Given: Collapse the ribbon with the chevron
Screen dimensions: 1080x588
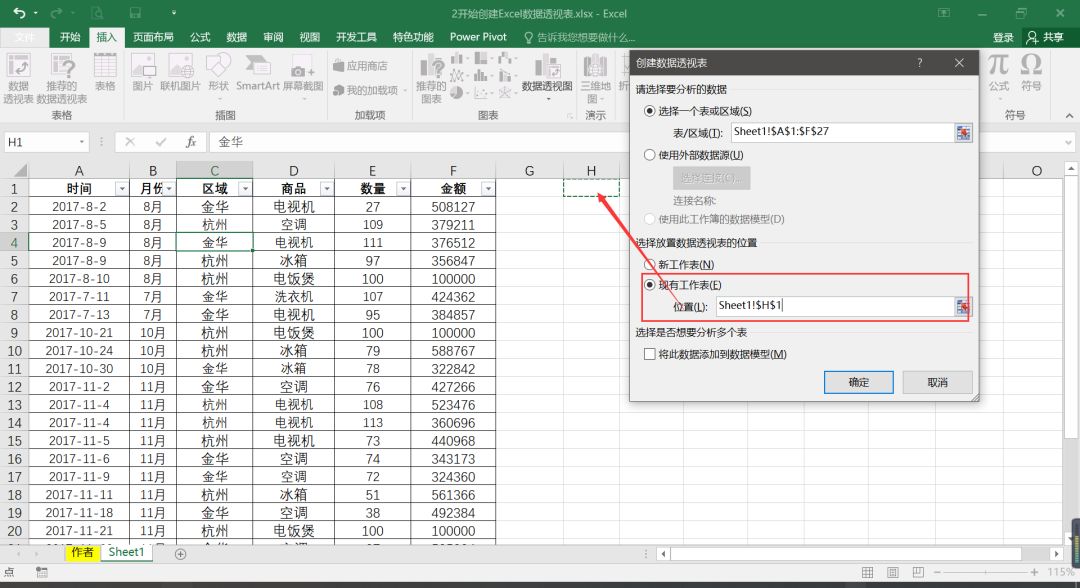Looking at the screenshot, I should (1069, 116).
